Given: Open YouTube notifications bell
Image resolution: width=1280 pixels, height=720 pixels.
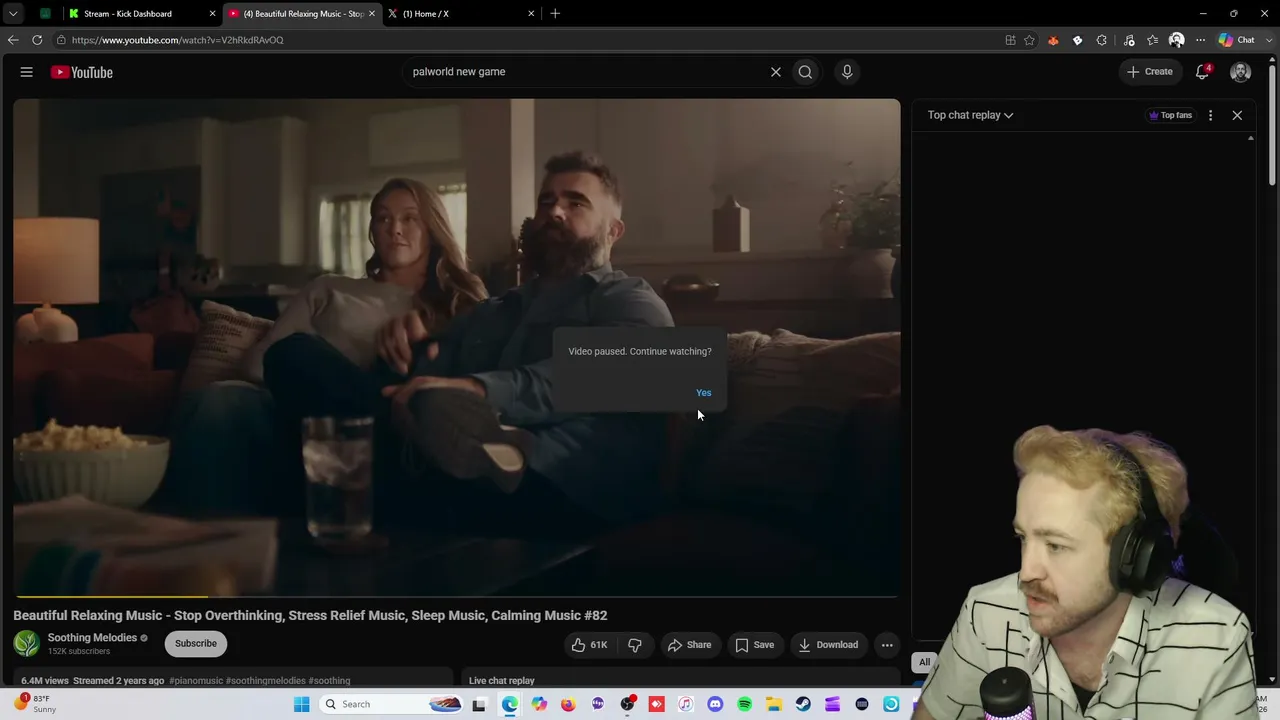Looking at the screenshot, I should [1203, 72].
